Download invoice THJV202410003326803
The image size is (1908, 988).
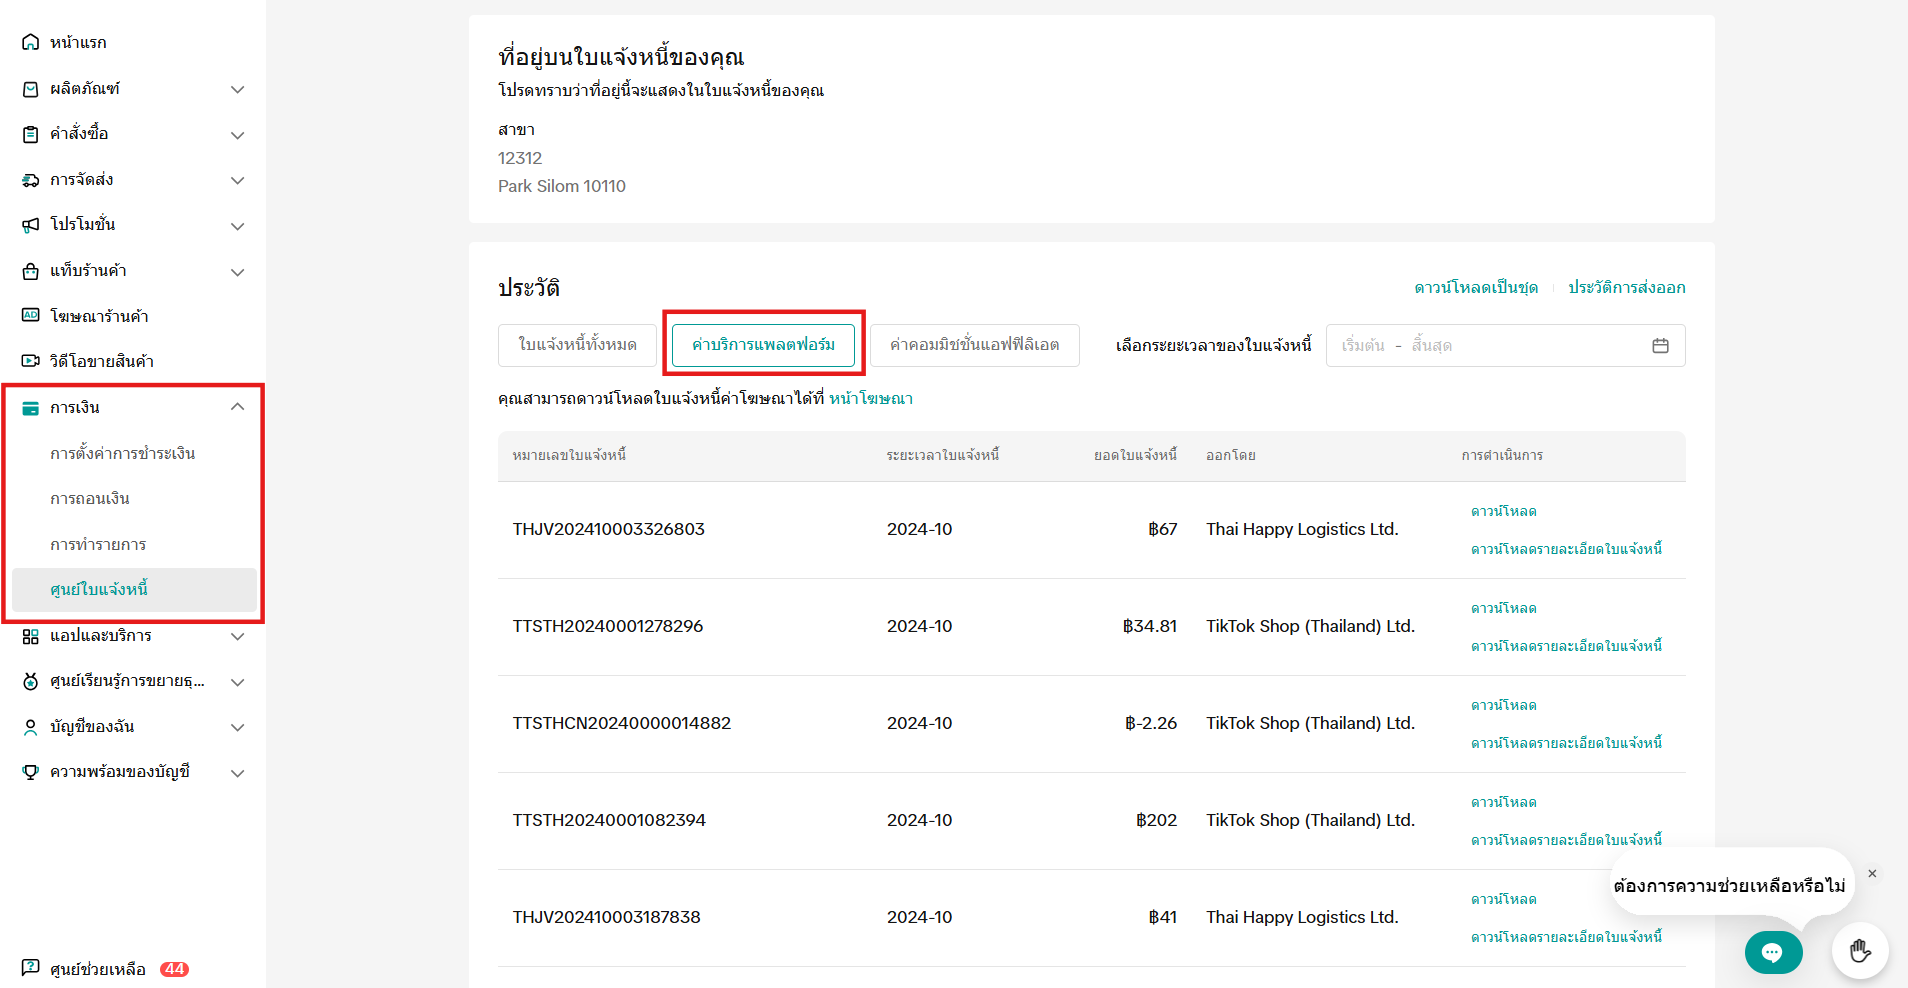(x=1503, y=511)
